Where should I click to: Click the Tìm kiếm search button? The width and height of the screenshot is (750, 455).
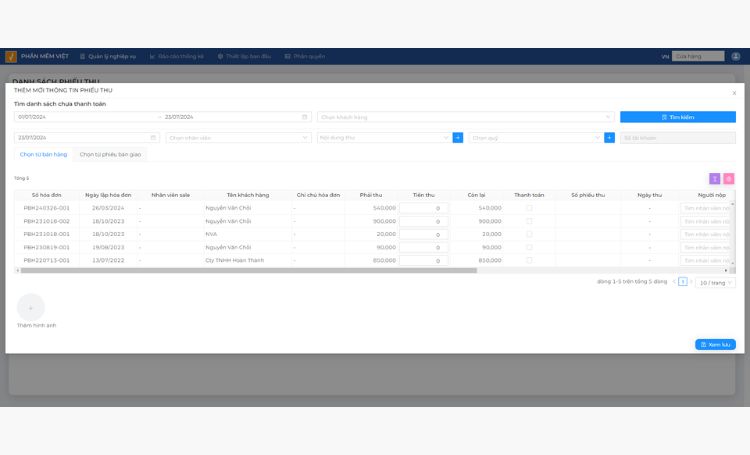pyautogui.click(x=678, y=117)
